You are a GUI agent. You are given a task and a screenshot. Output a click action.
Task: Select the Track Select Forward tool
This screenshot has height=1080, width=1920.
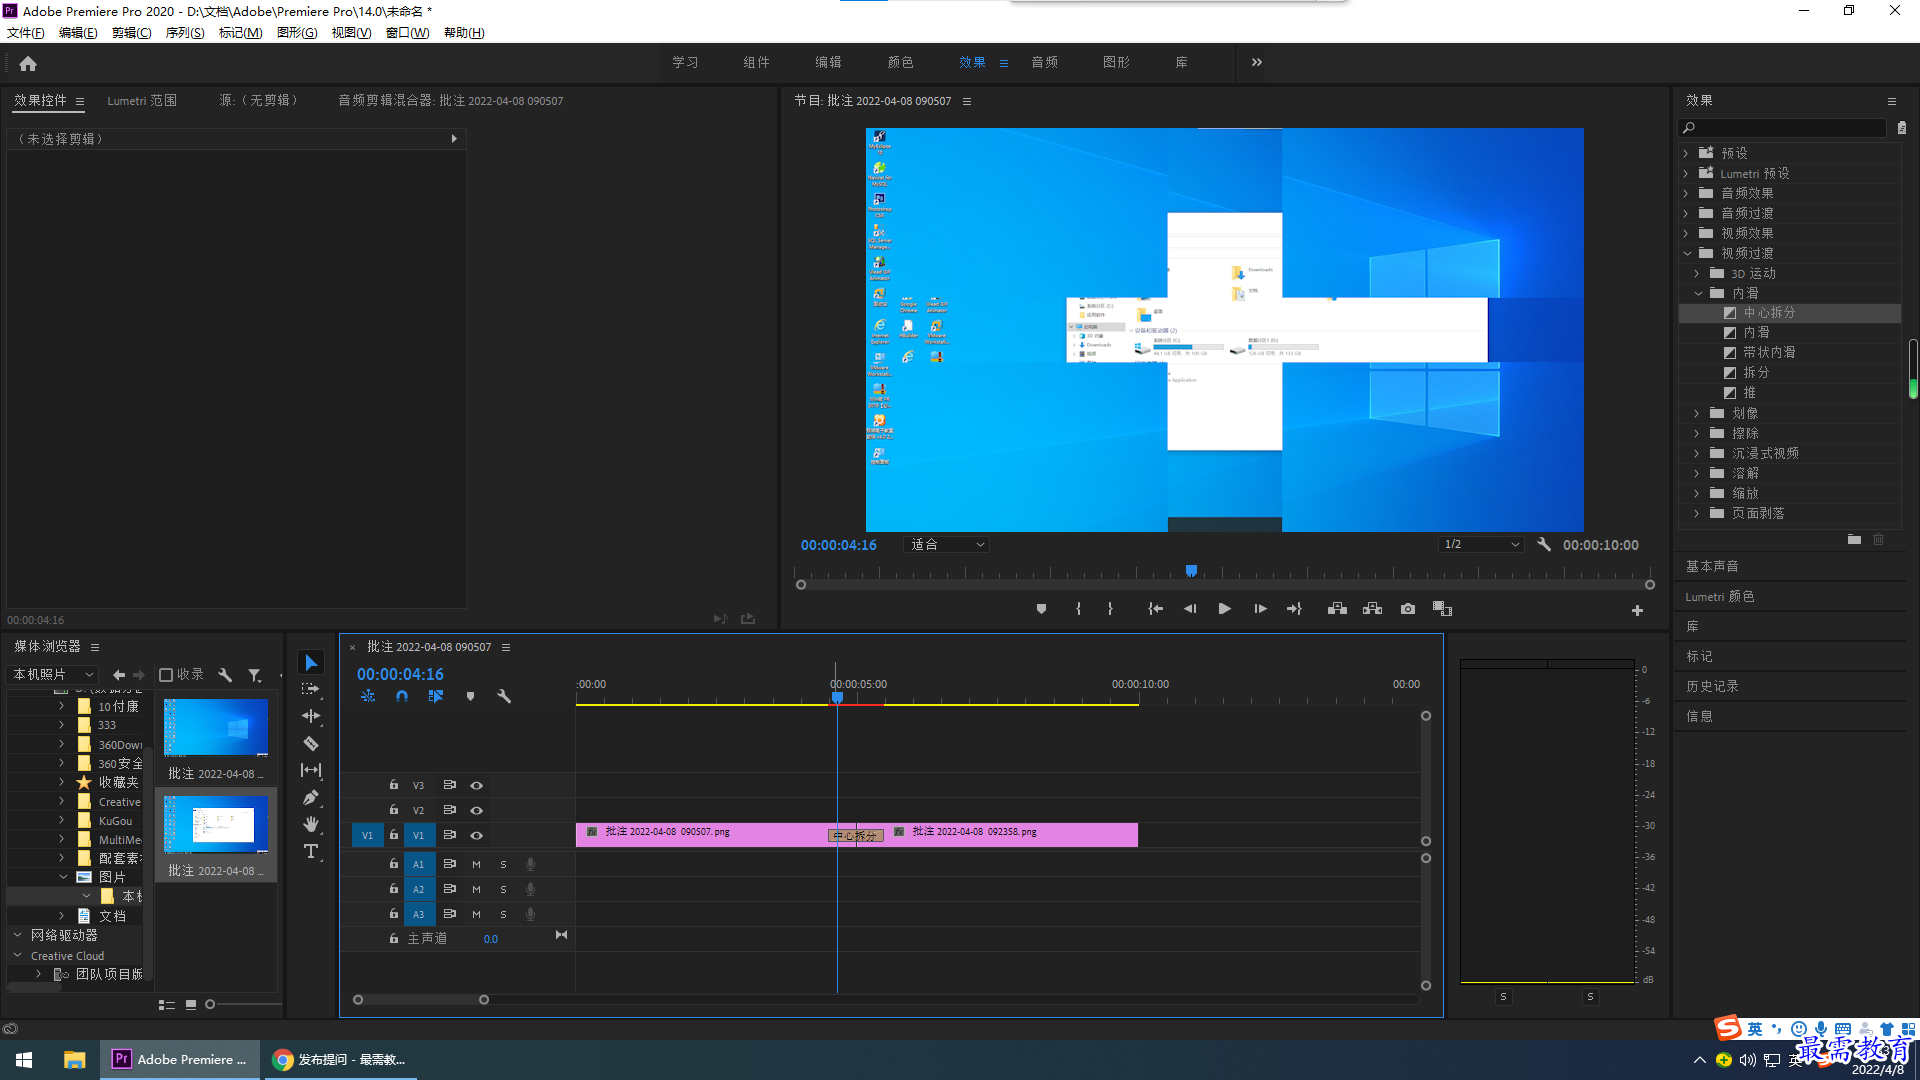[311, 689]
